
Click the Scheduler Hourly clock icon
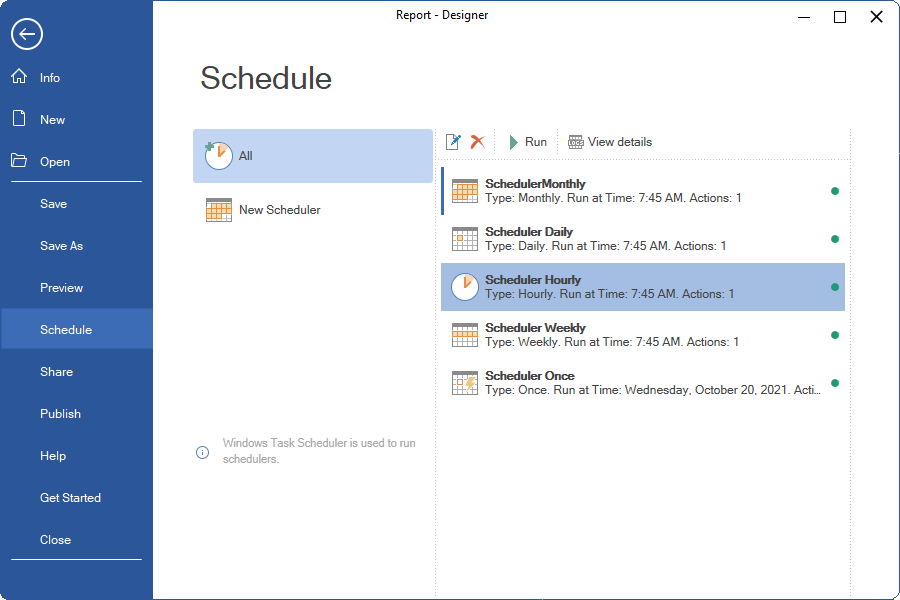464,287
